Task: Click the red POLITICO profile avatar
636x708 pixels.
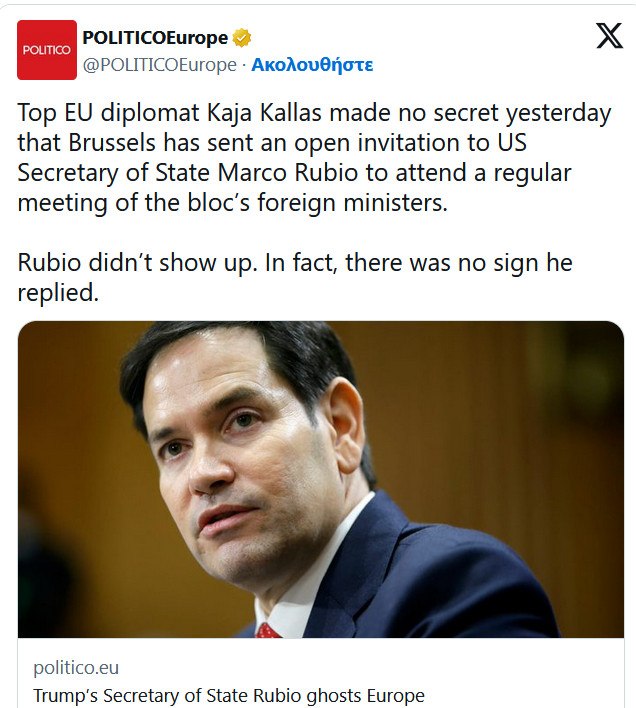Action: pos(47,50)
